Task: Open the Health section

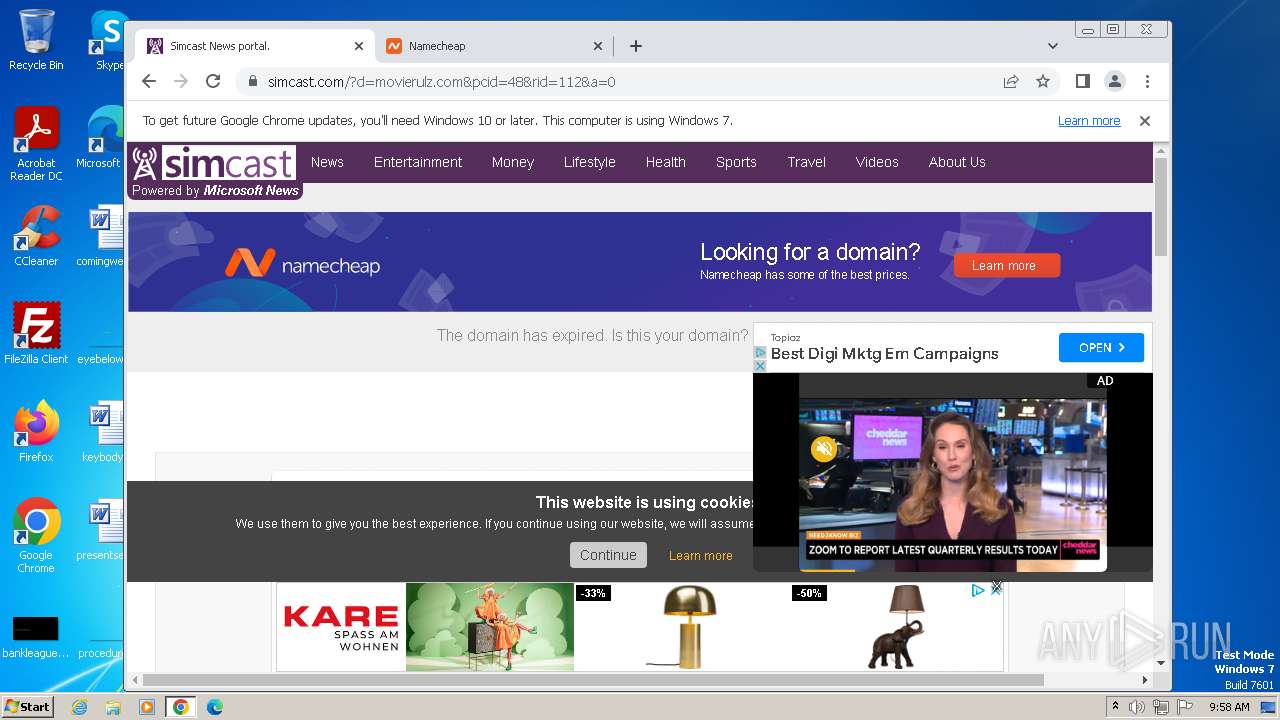Action: (x=666, y=162)
